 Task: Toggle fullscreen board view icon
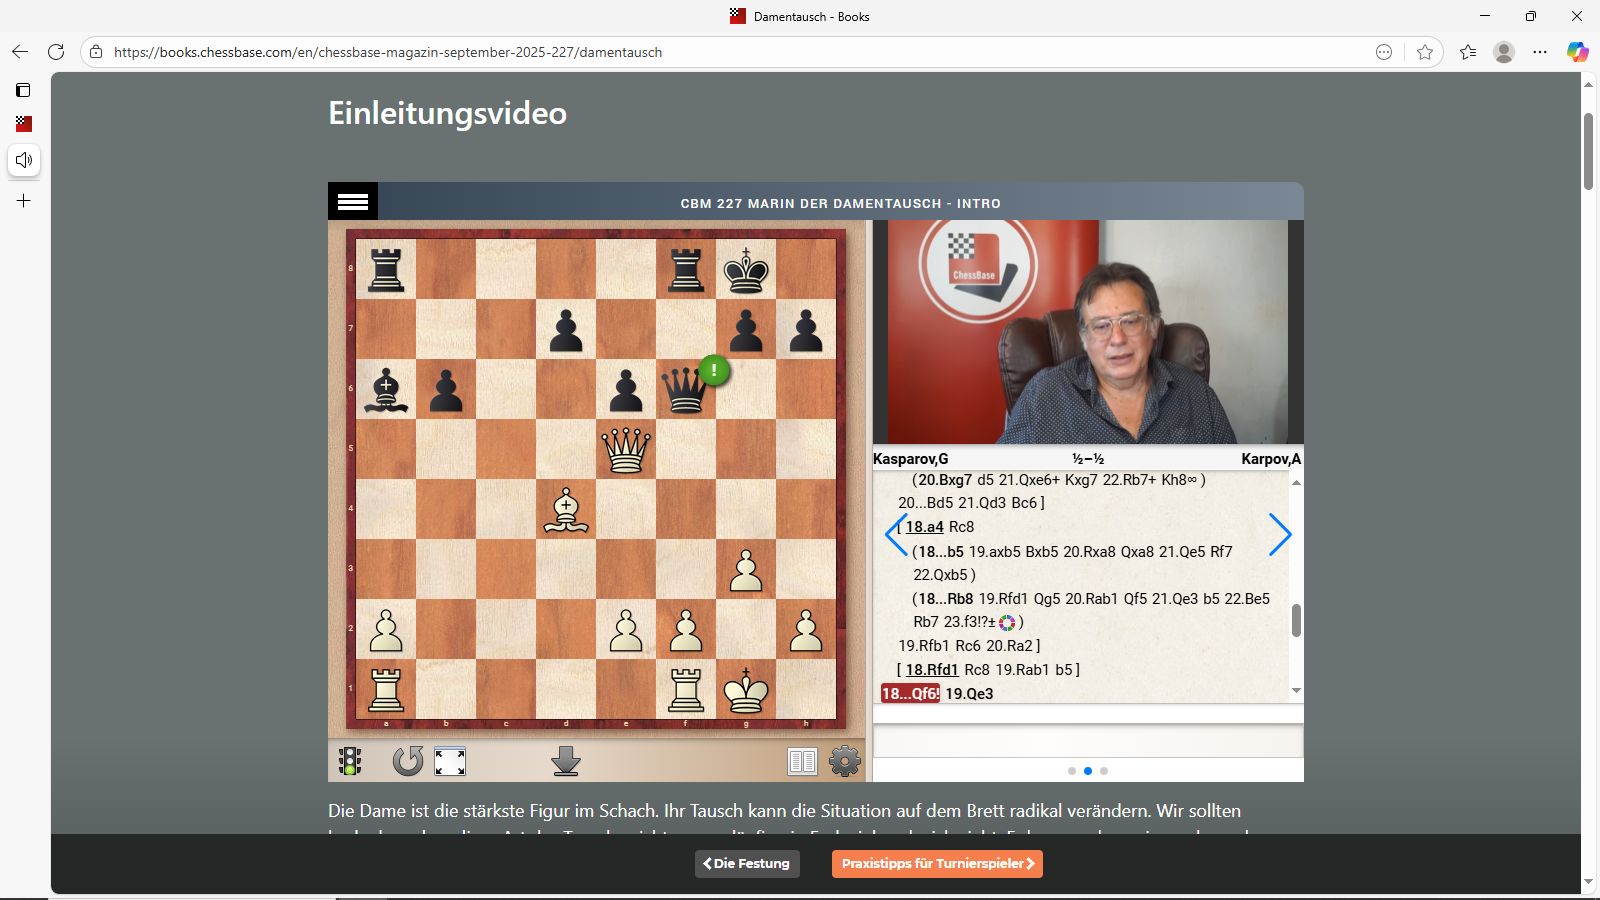(450, 761)
